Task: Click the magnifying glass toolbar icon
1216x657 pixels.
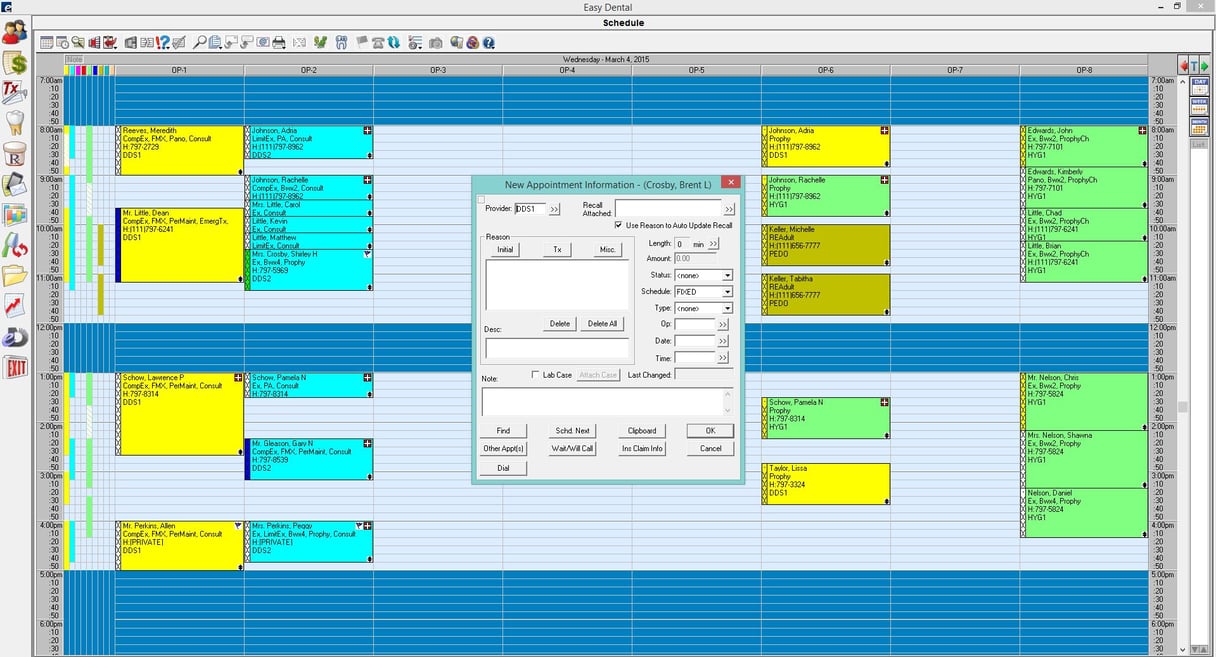Action: pyautogui.click(x=200, y=43)
